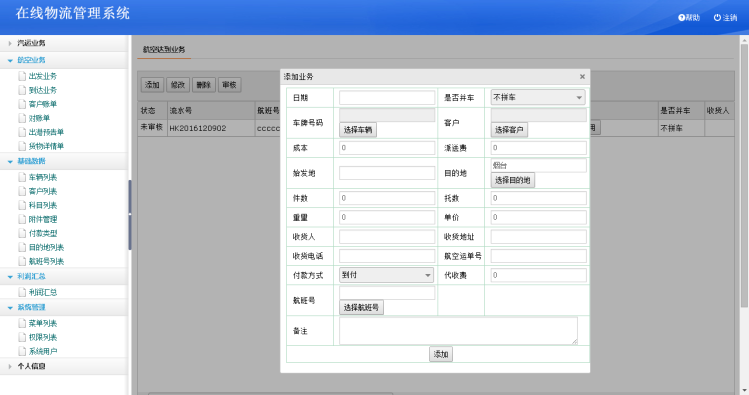
Task: Click the help icon in header
Action: [x=681, y=18]
